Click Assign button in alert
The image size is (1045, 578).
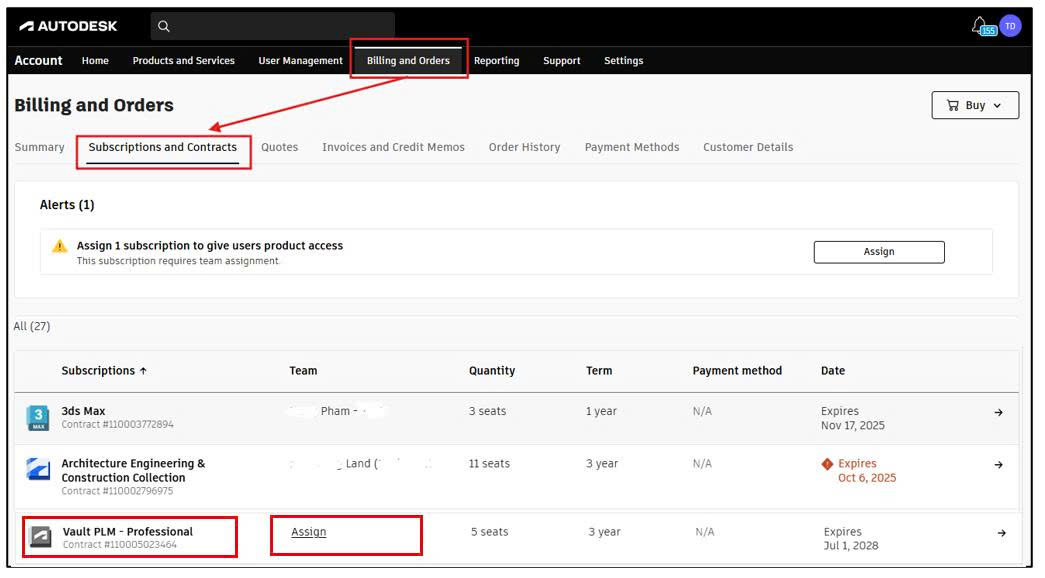879,252
